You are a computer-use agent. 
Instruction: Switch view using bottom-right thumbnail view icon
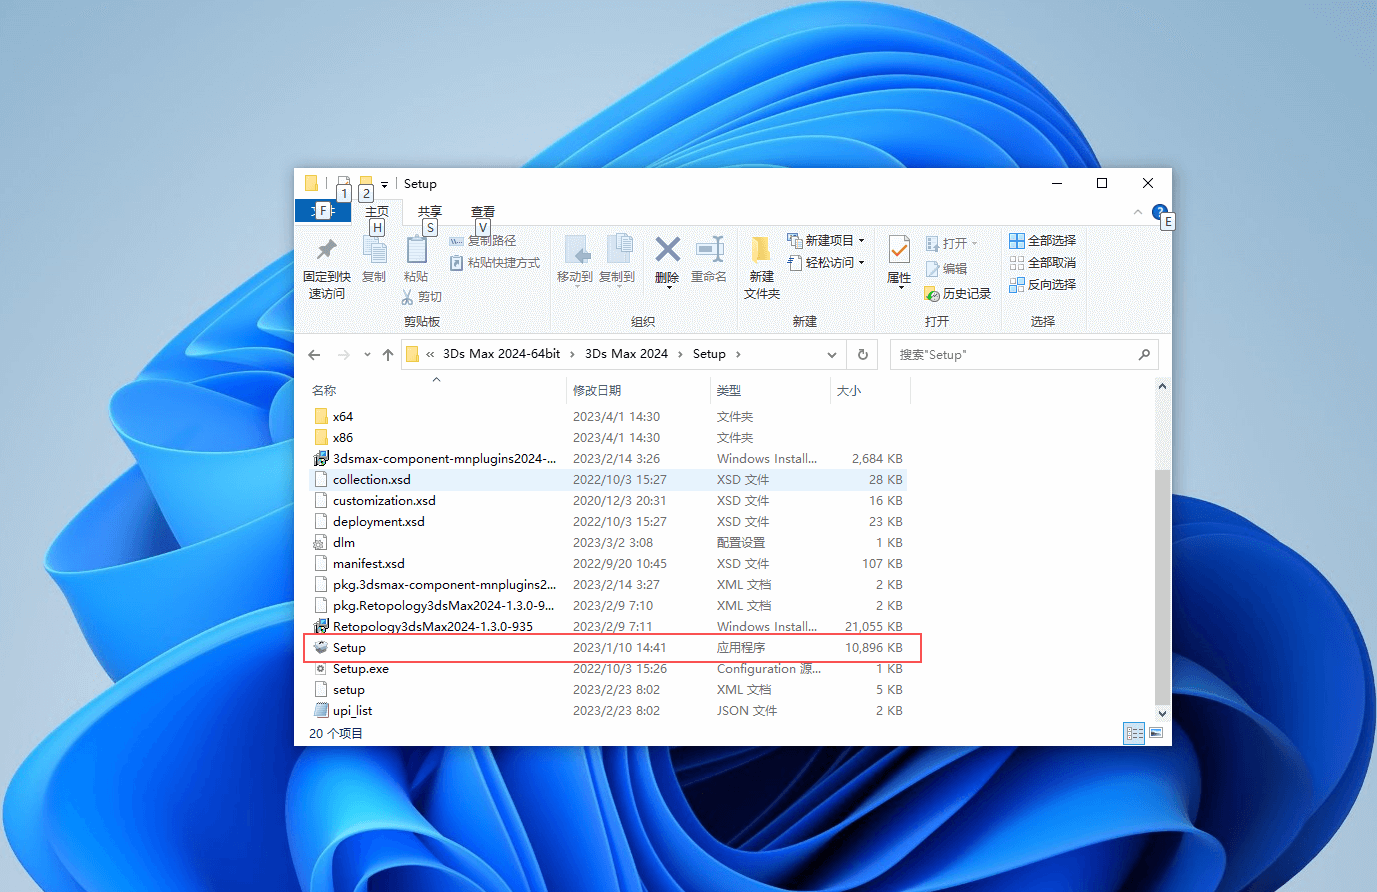pos(1156,733)
